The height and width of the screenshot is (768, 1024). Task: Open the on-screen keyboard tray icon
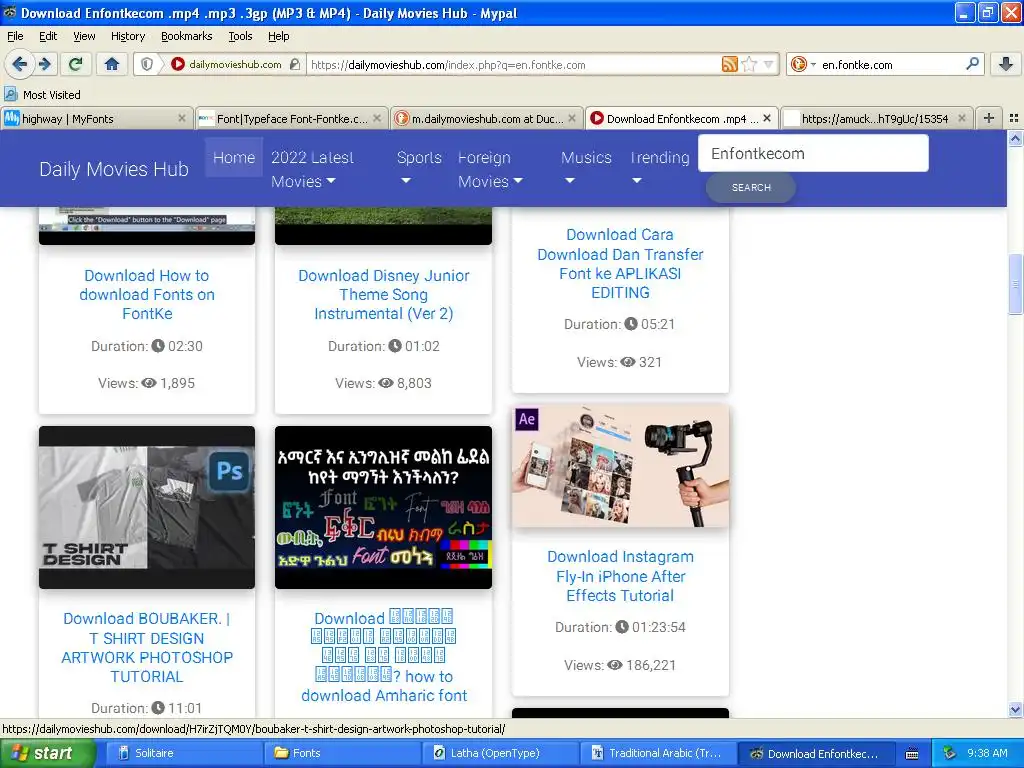click(912, 754)
